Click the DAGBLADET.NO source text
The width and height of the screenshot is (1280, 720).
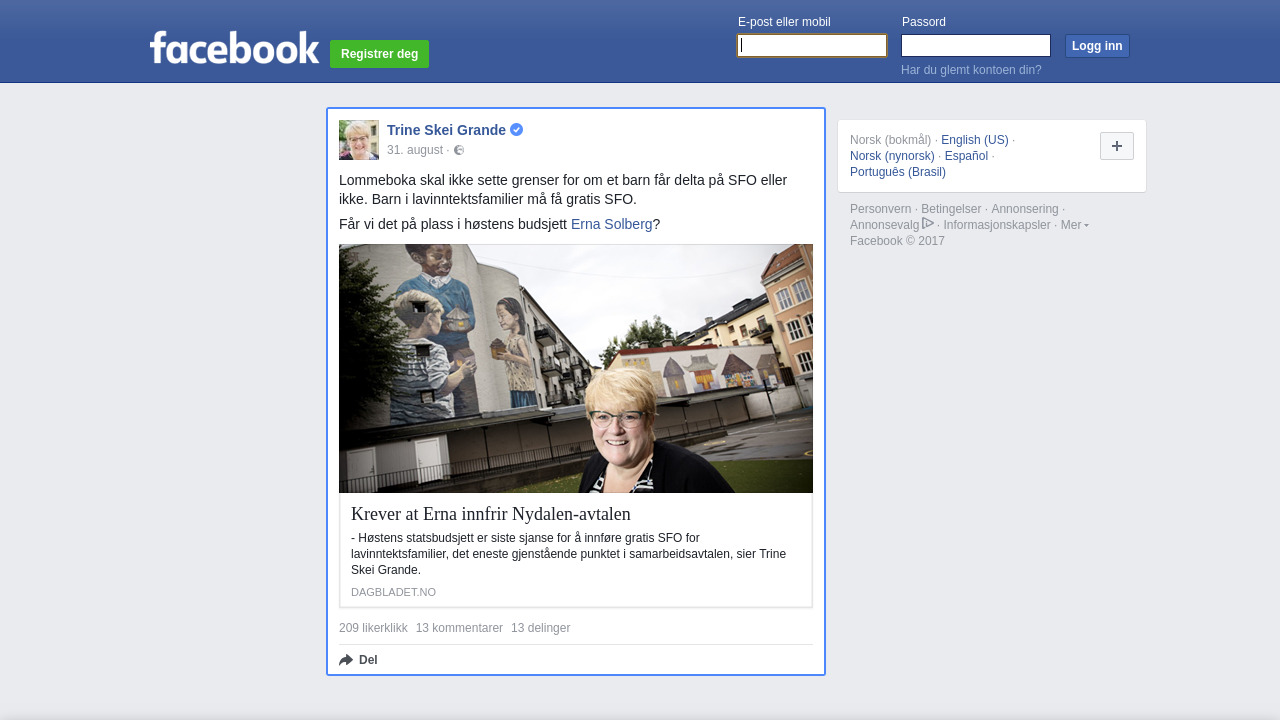[x=393, y=592]
